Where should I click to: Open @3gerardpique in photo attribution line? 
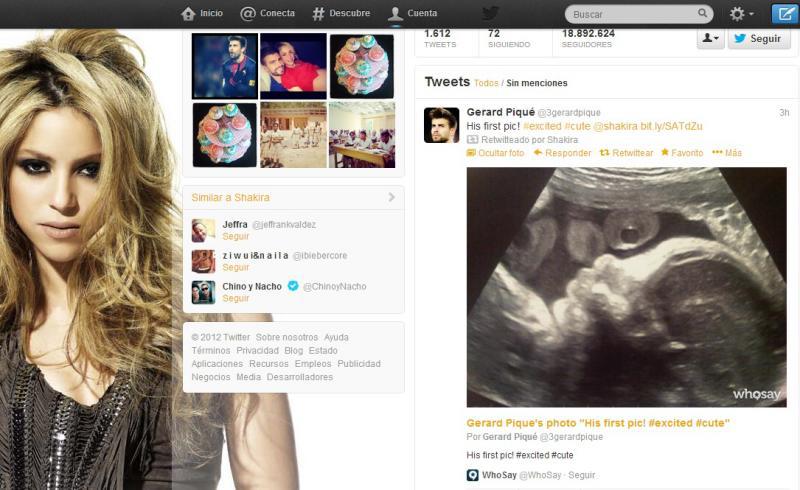[571, 437]
